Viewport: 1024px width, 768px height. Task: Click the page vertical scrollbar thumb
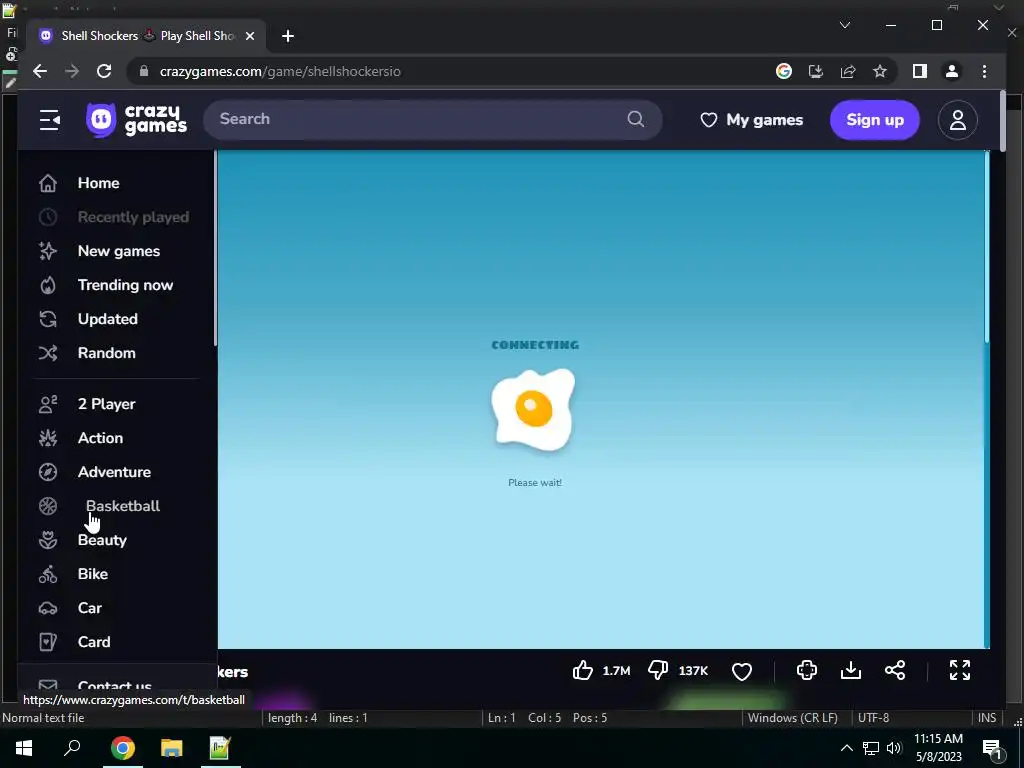click(x=1002, y=121)
